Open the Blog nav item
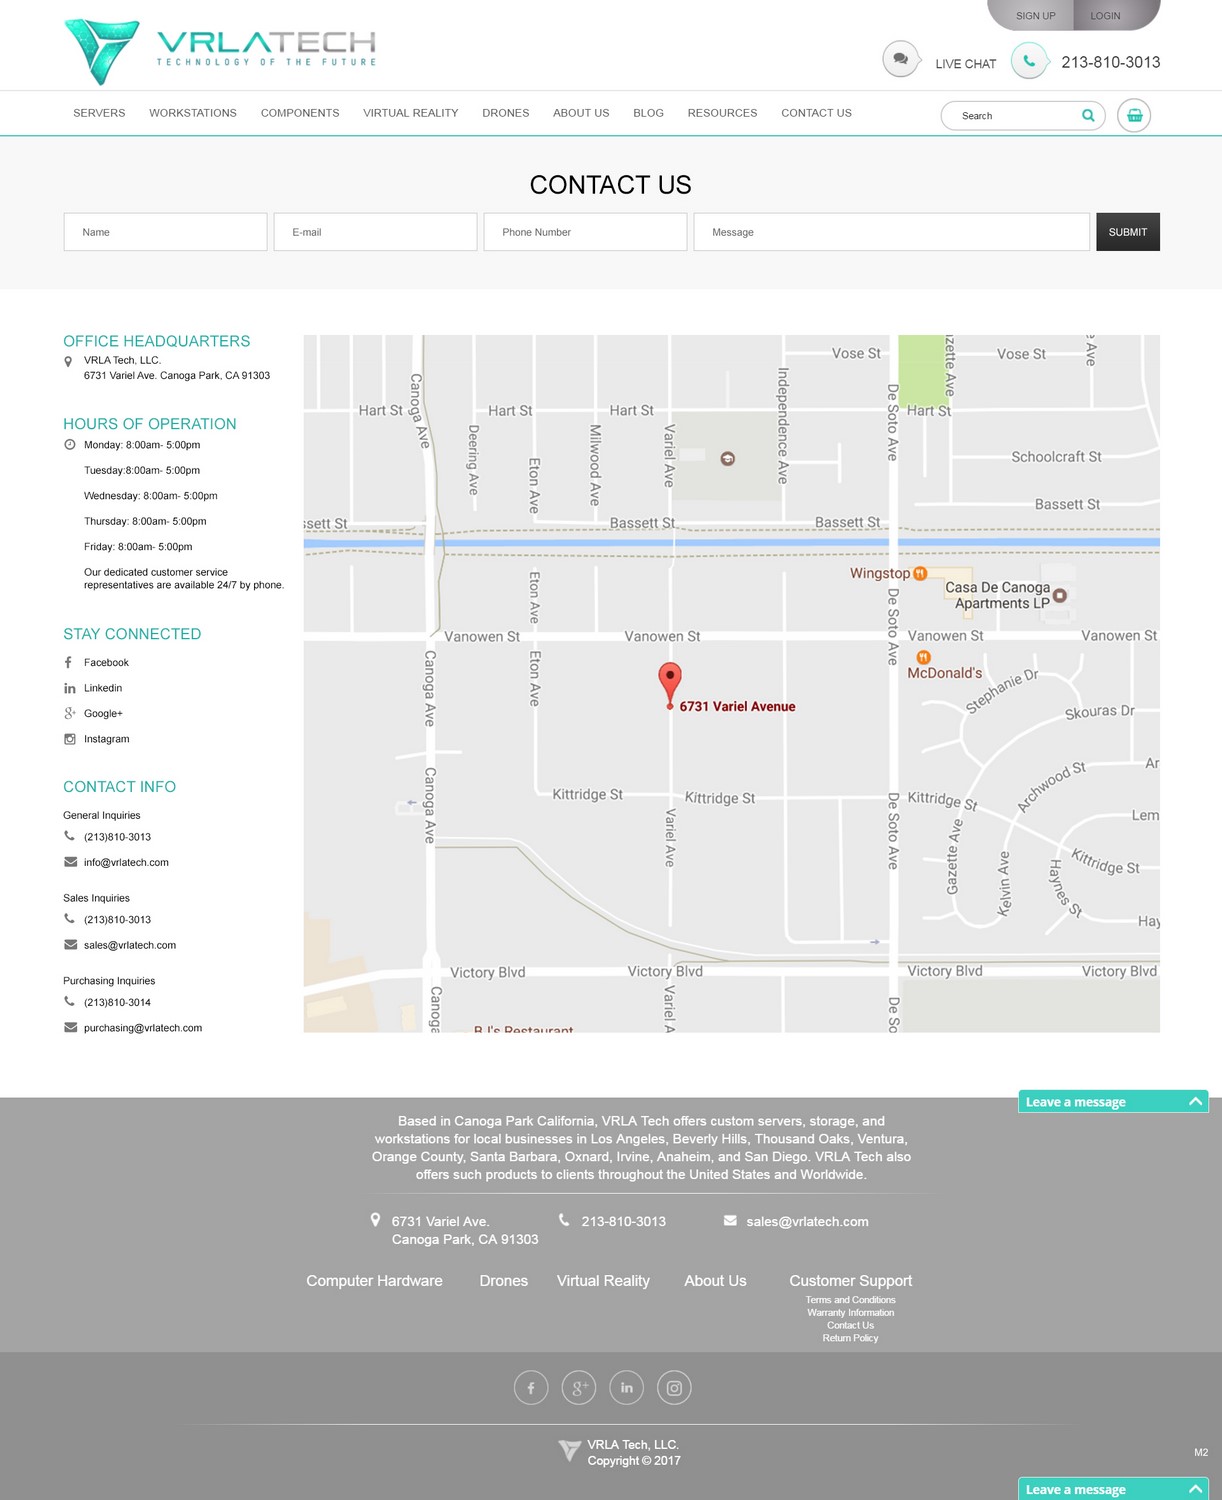 tap(648, 113)
